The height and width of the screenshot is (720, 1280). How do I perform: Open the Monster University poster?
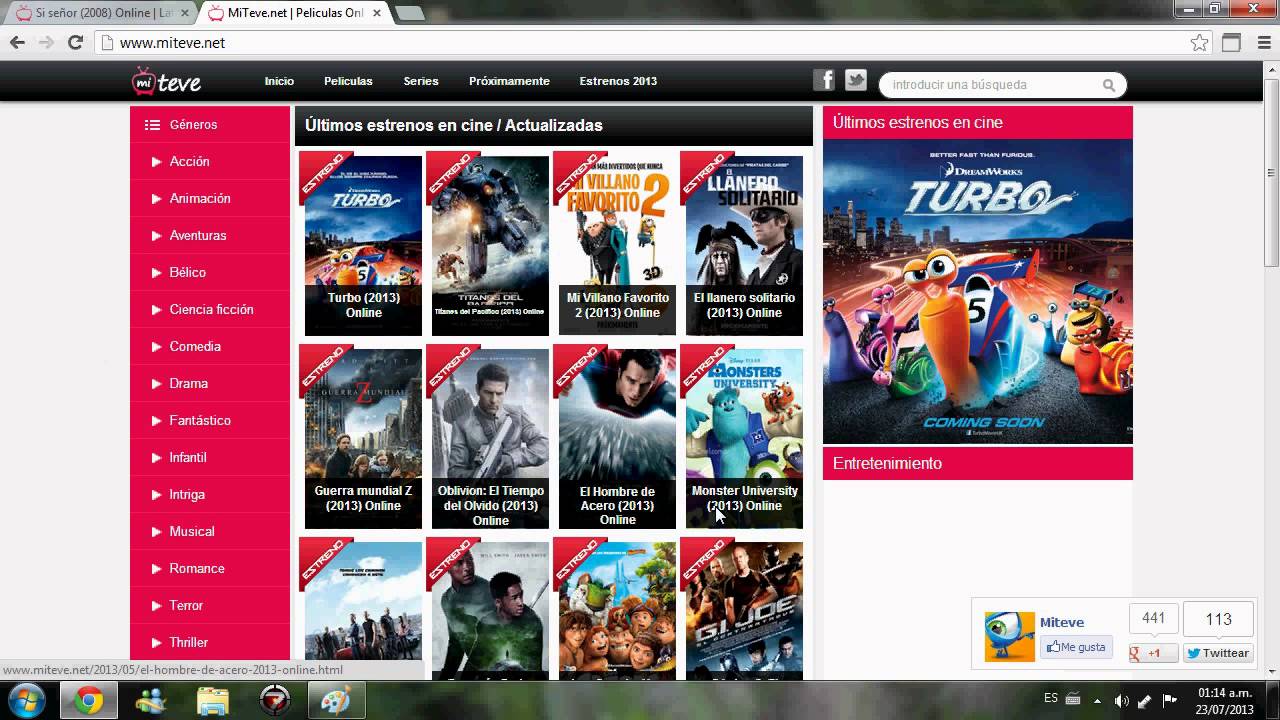[744, 438]
